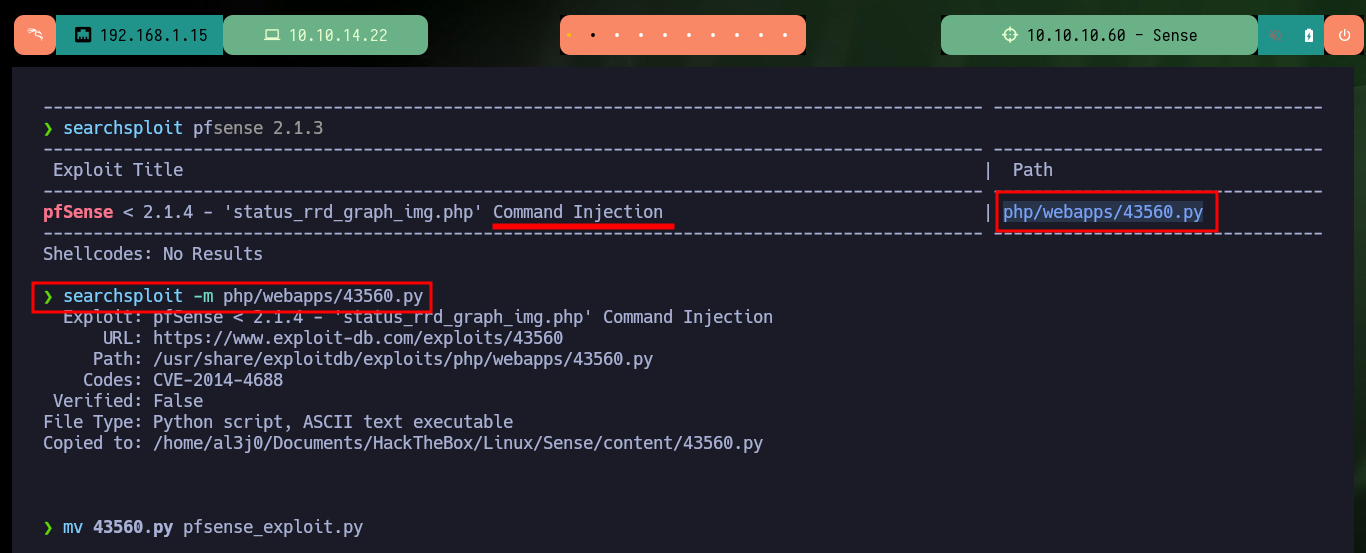Screen dimensions: 1366x553
Task: Open the power menu button
Action: 1343,35
